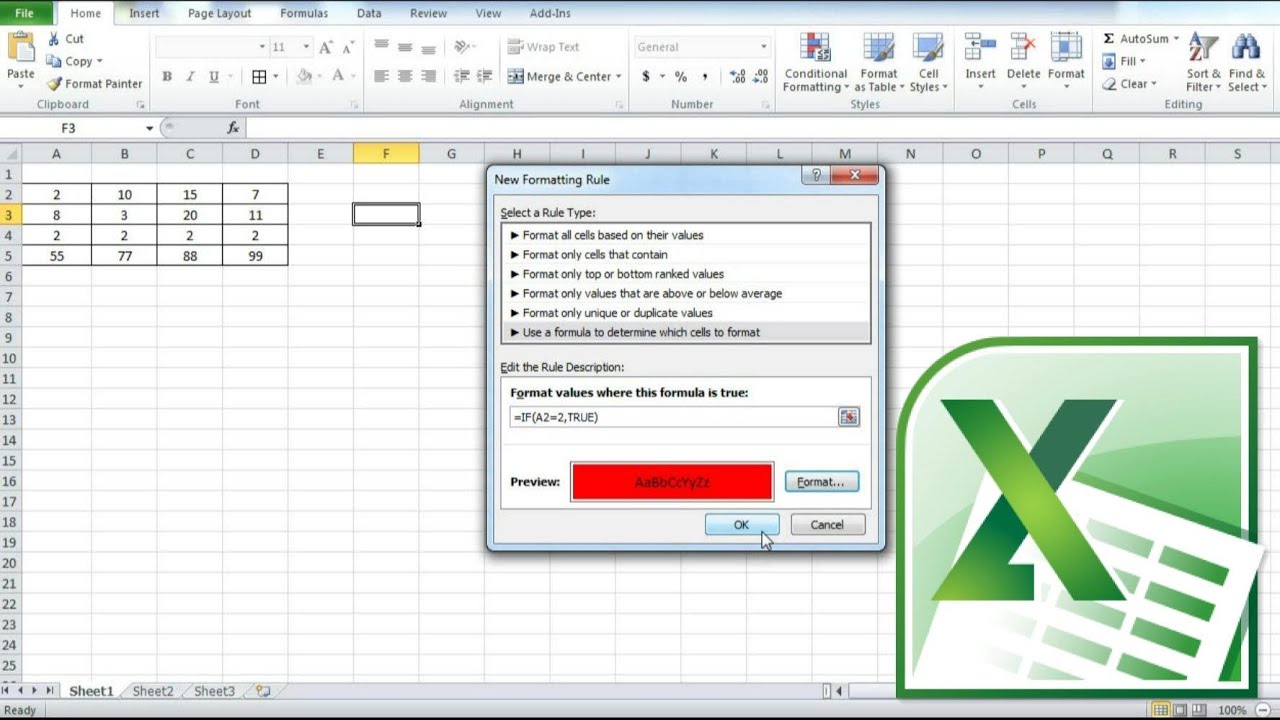Toggle Center horizontal text alignment

coord(405,77)
